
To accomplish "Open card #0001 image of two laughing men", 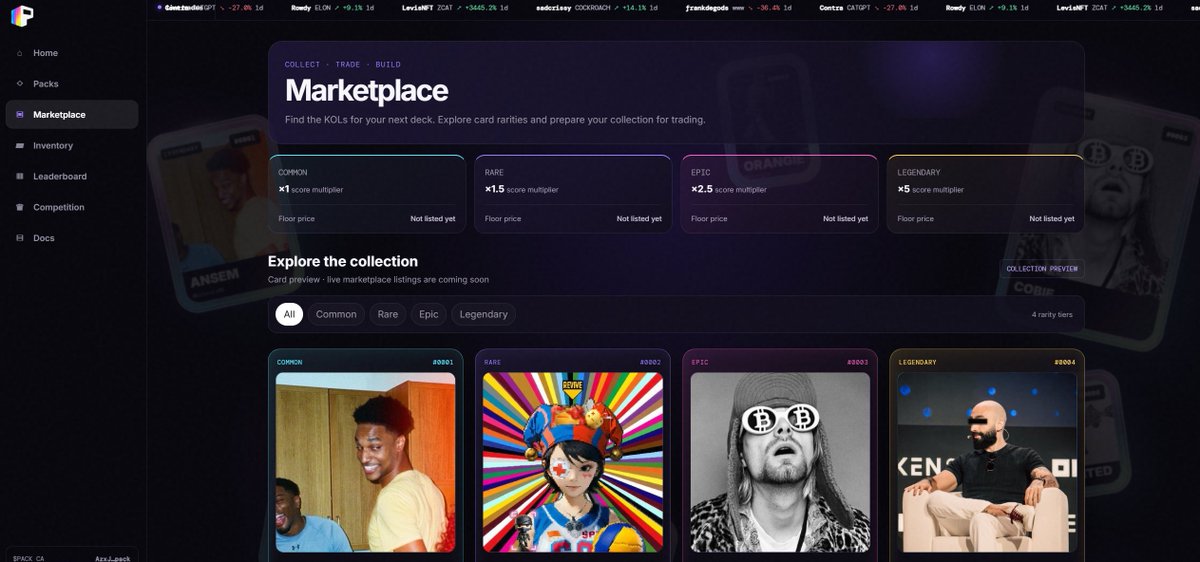I will pyautogui.click(x=366, y=463).
